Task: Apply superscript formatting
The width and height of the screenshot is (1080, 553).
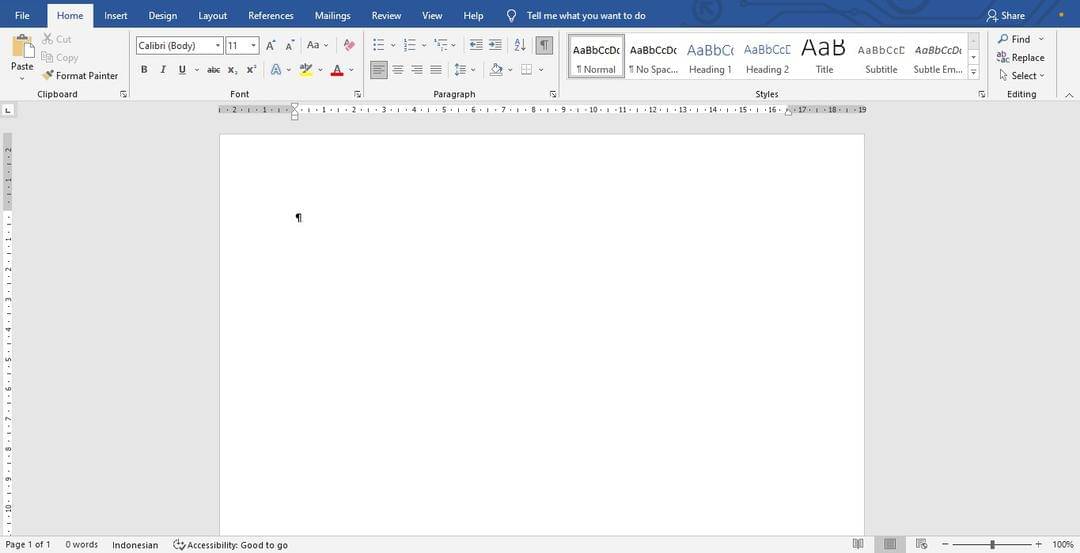Action: click(251, 70)
